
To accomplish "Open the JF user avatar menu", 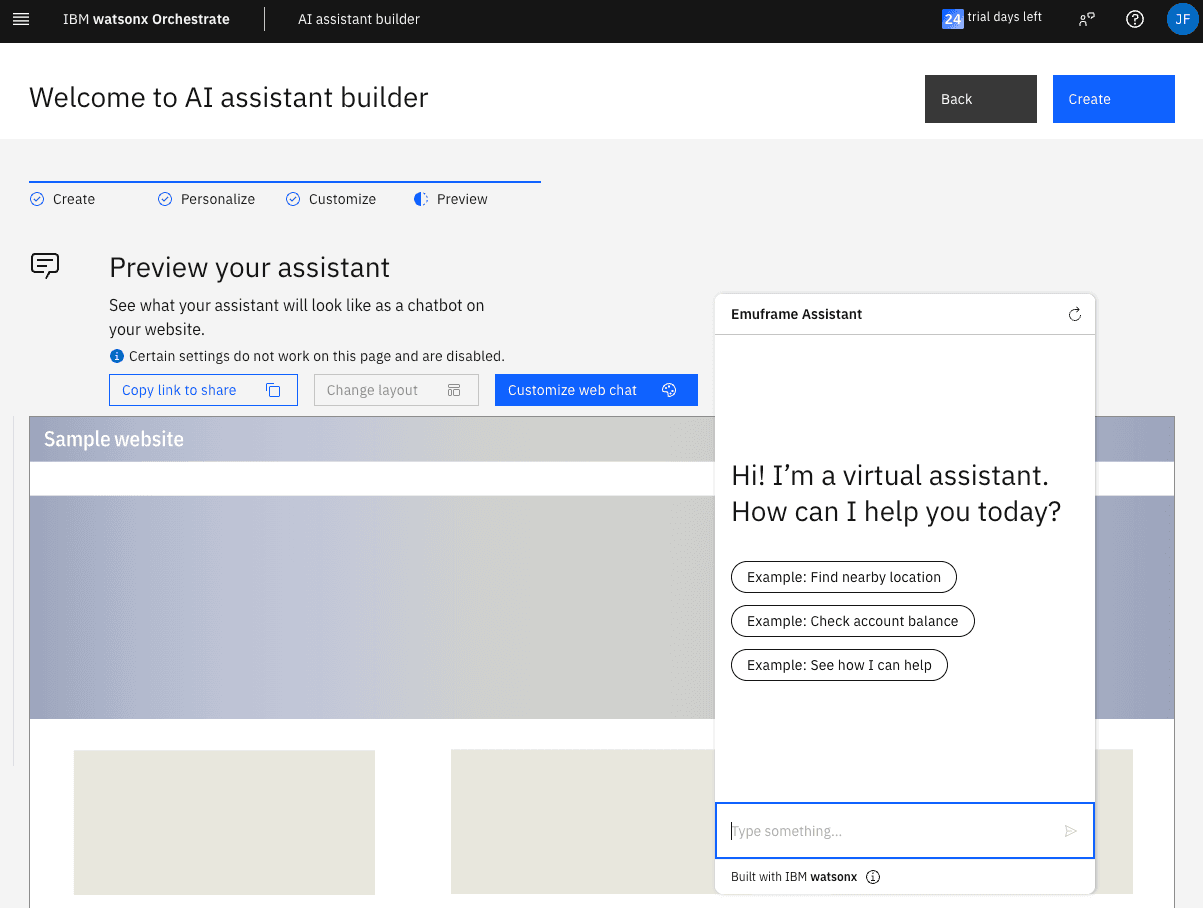I will pyautogui.click(x=1182, y=19).
